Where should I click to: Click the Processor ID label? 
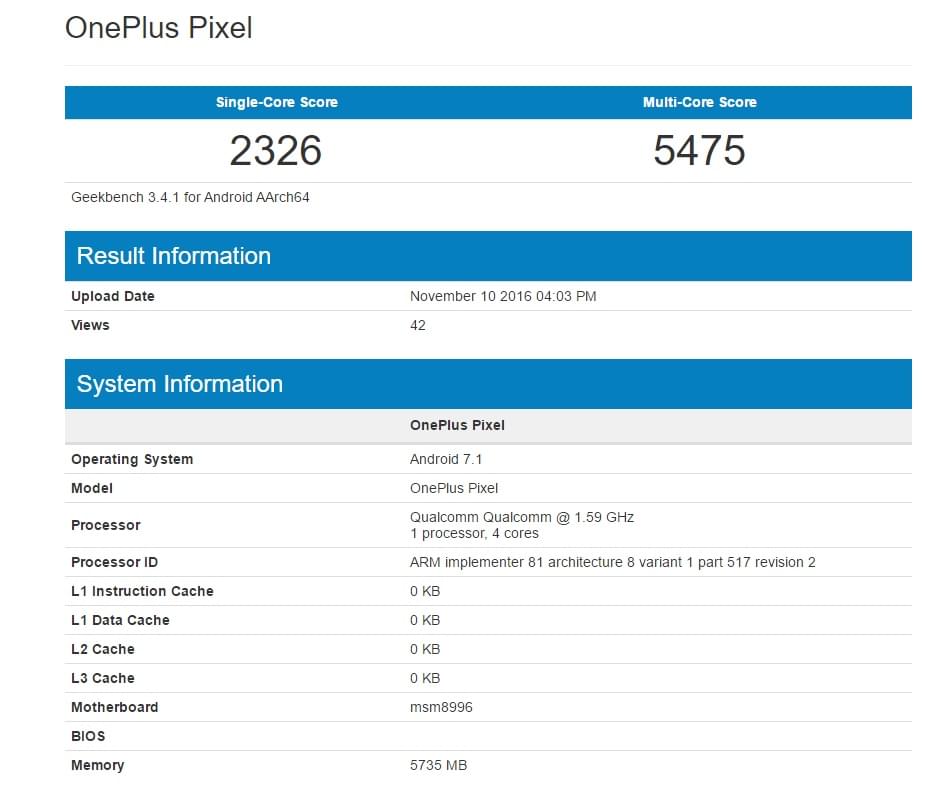pyautogui.click(x=114, y=562)
